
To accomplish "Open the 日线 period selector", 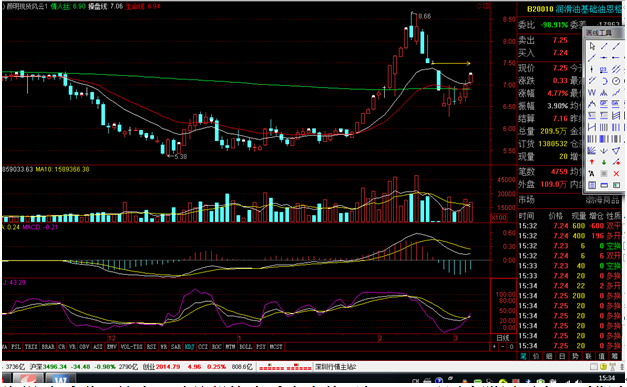I will [503, 338].
